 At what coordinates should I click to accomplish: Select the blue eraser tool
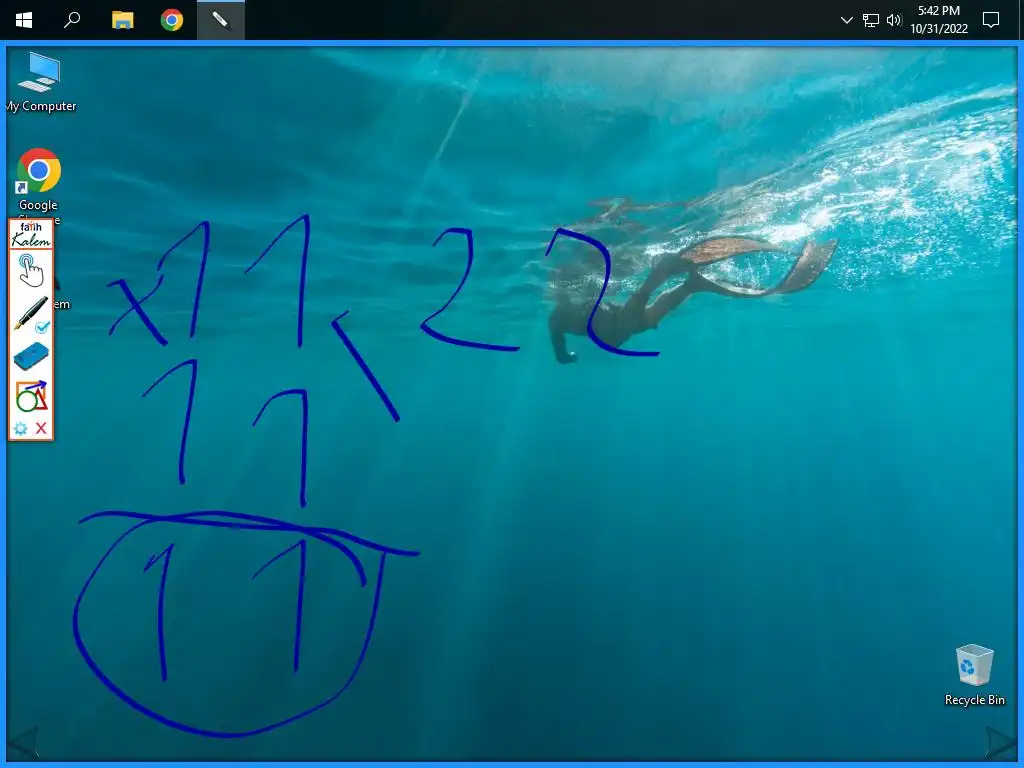31,356
